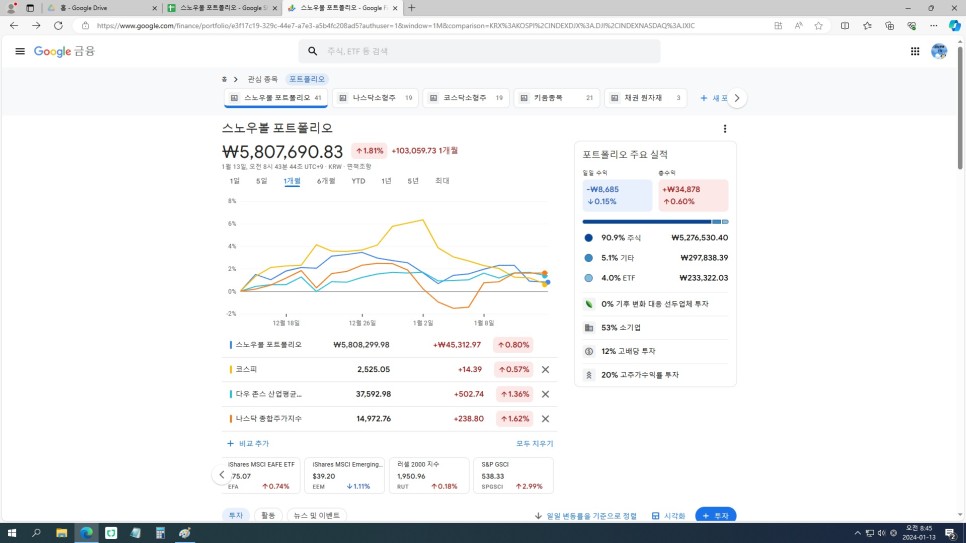Screen dimensions: 966x543
Task: Click the blue 투자 add button
Action: click(x=715, y=516)
